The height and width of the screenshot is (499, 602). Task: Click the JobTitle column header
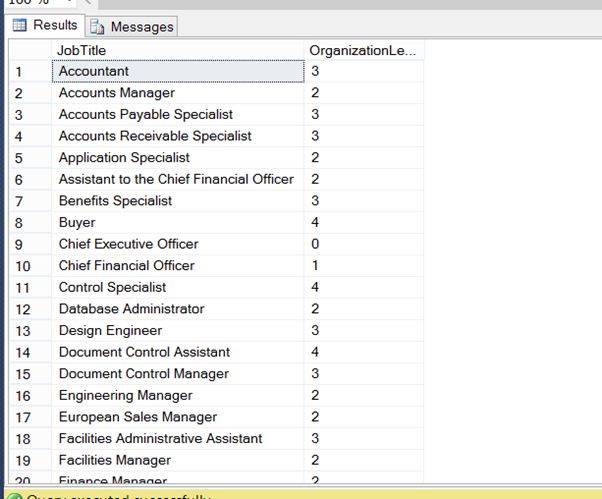click(178, 50)
